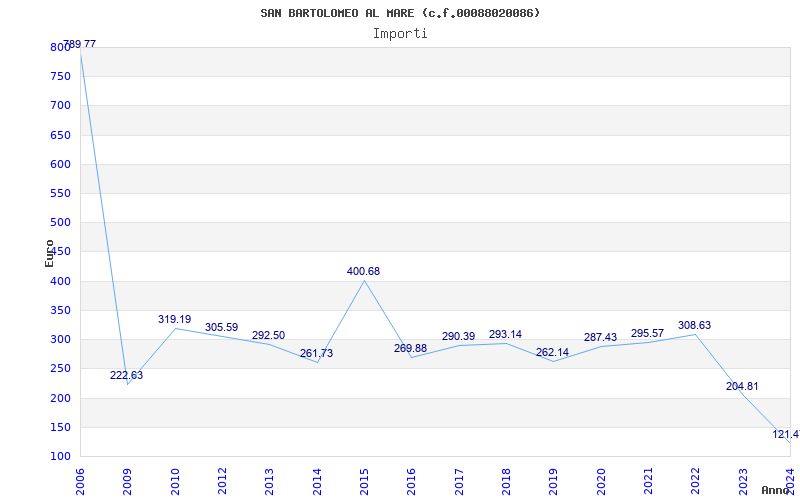Screen dimensions: 800x500
Task: Click the 2021 x-axis tick label
Action: pos(648,481)
